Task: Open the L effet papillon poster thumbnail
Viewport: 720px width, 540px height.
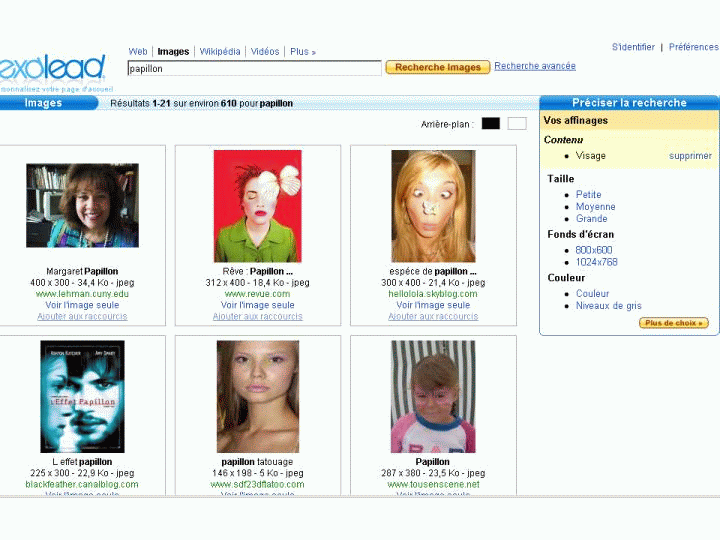Action: click(x=82, y=397)
